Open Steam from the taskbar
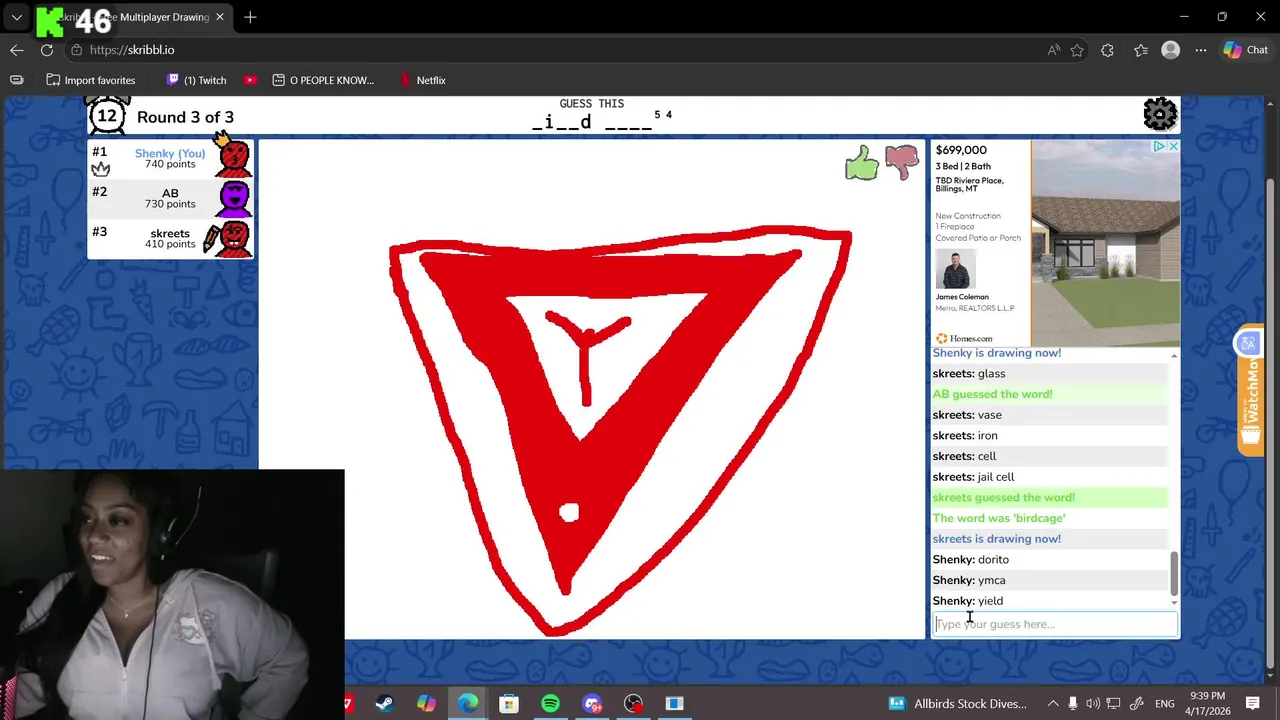1280x720 pixels. tap(384, 704)
